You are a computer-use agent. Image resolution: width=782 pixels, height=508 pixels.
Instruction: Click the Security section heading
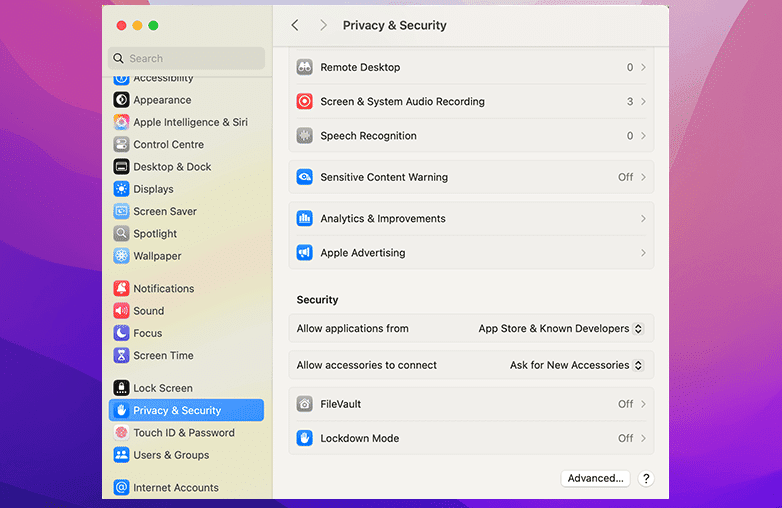(317, 300)
